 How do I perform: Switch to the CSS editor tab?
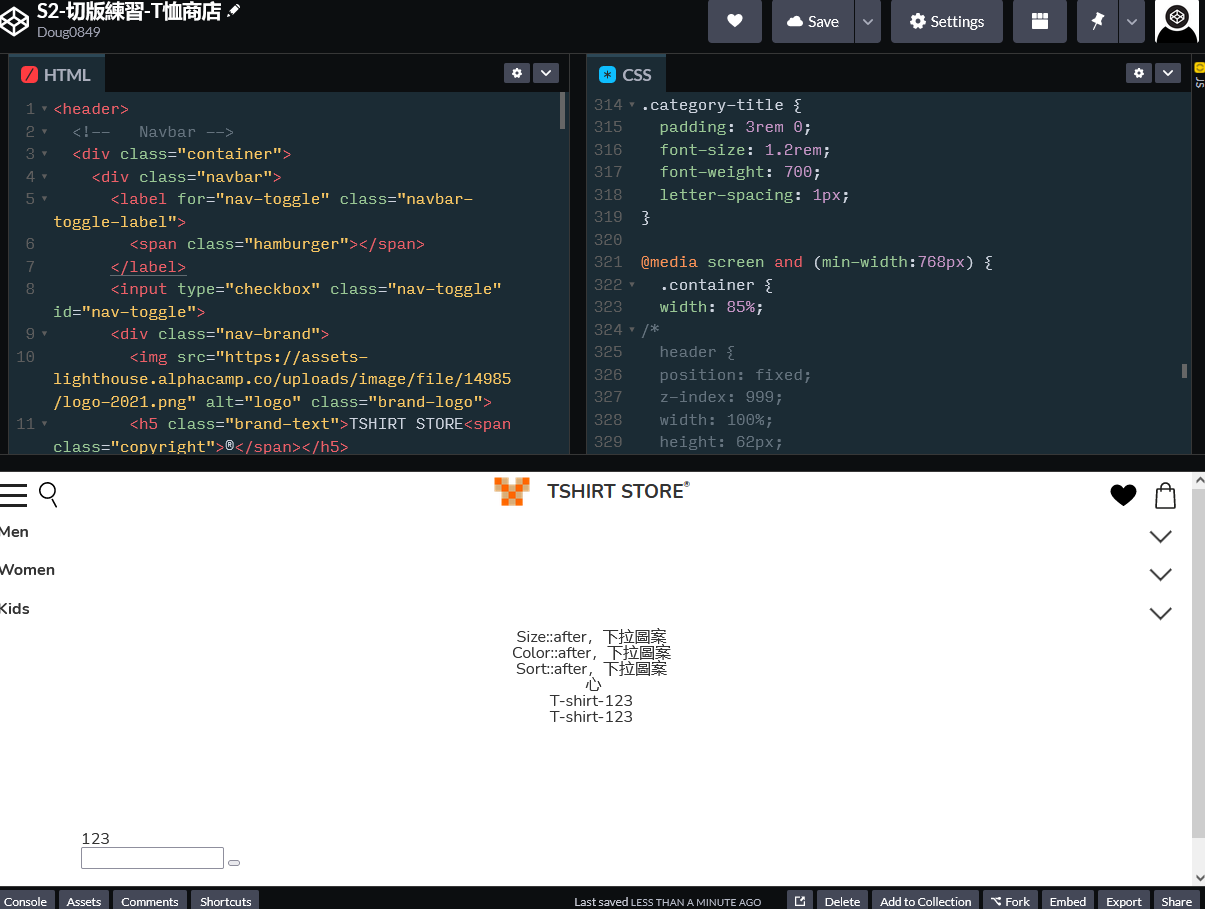(x=626, y=75)
